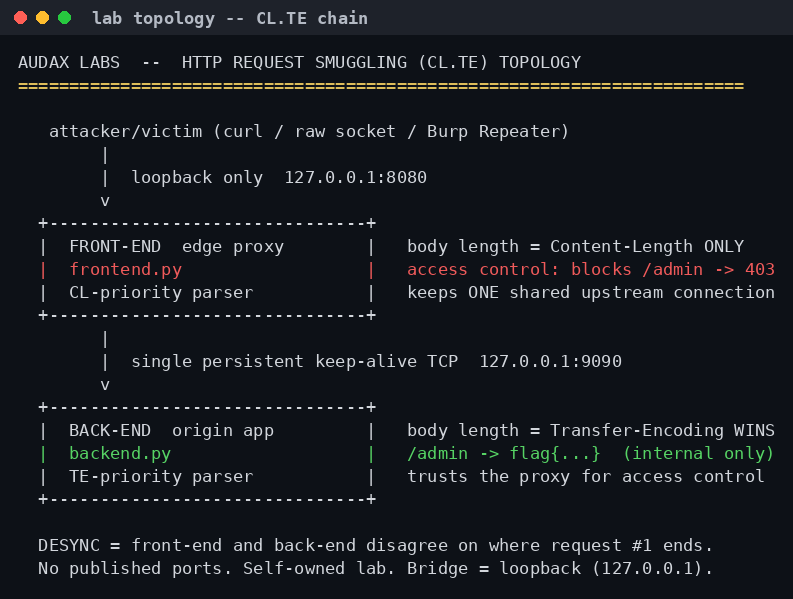Click the 'single persistent keep-alive TCP' label
This screenshot has height=599, width=793.
[294, 361]
